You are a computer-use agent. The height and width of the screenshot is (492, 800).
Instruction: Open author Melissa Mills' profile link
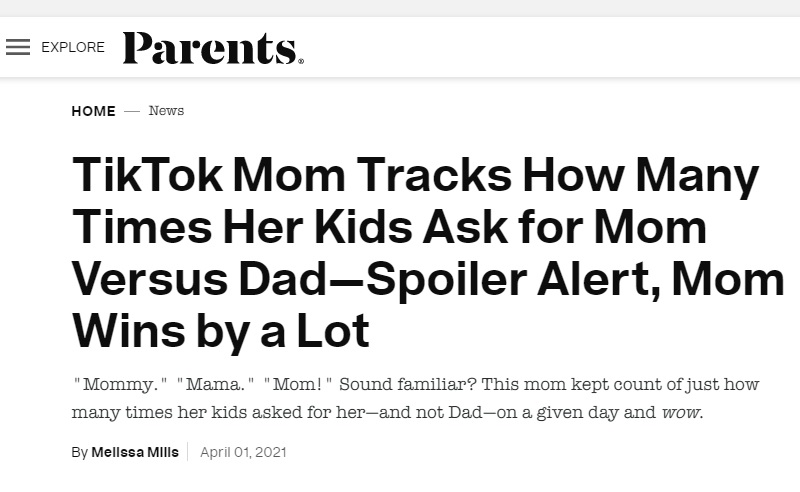(135, 452)
